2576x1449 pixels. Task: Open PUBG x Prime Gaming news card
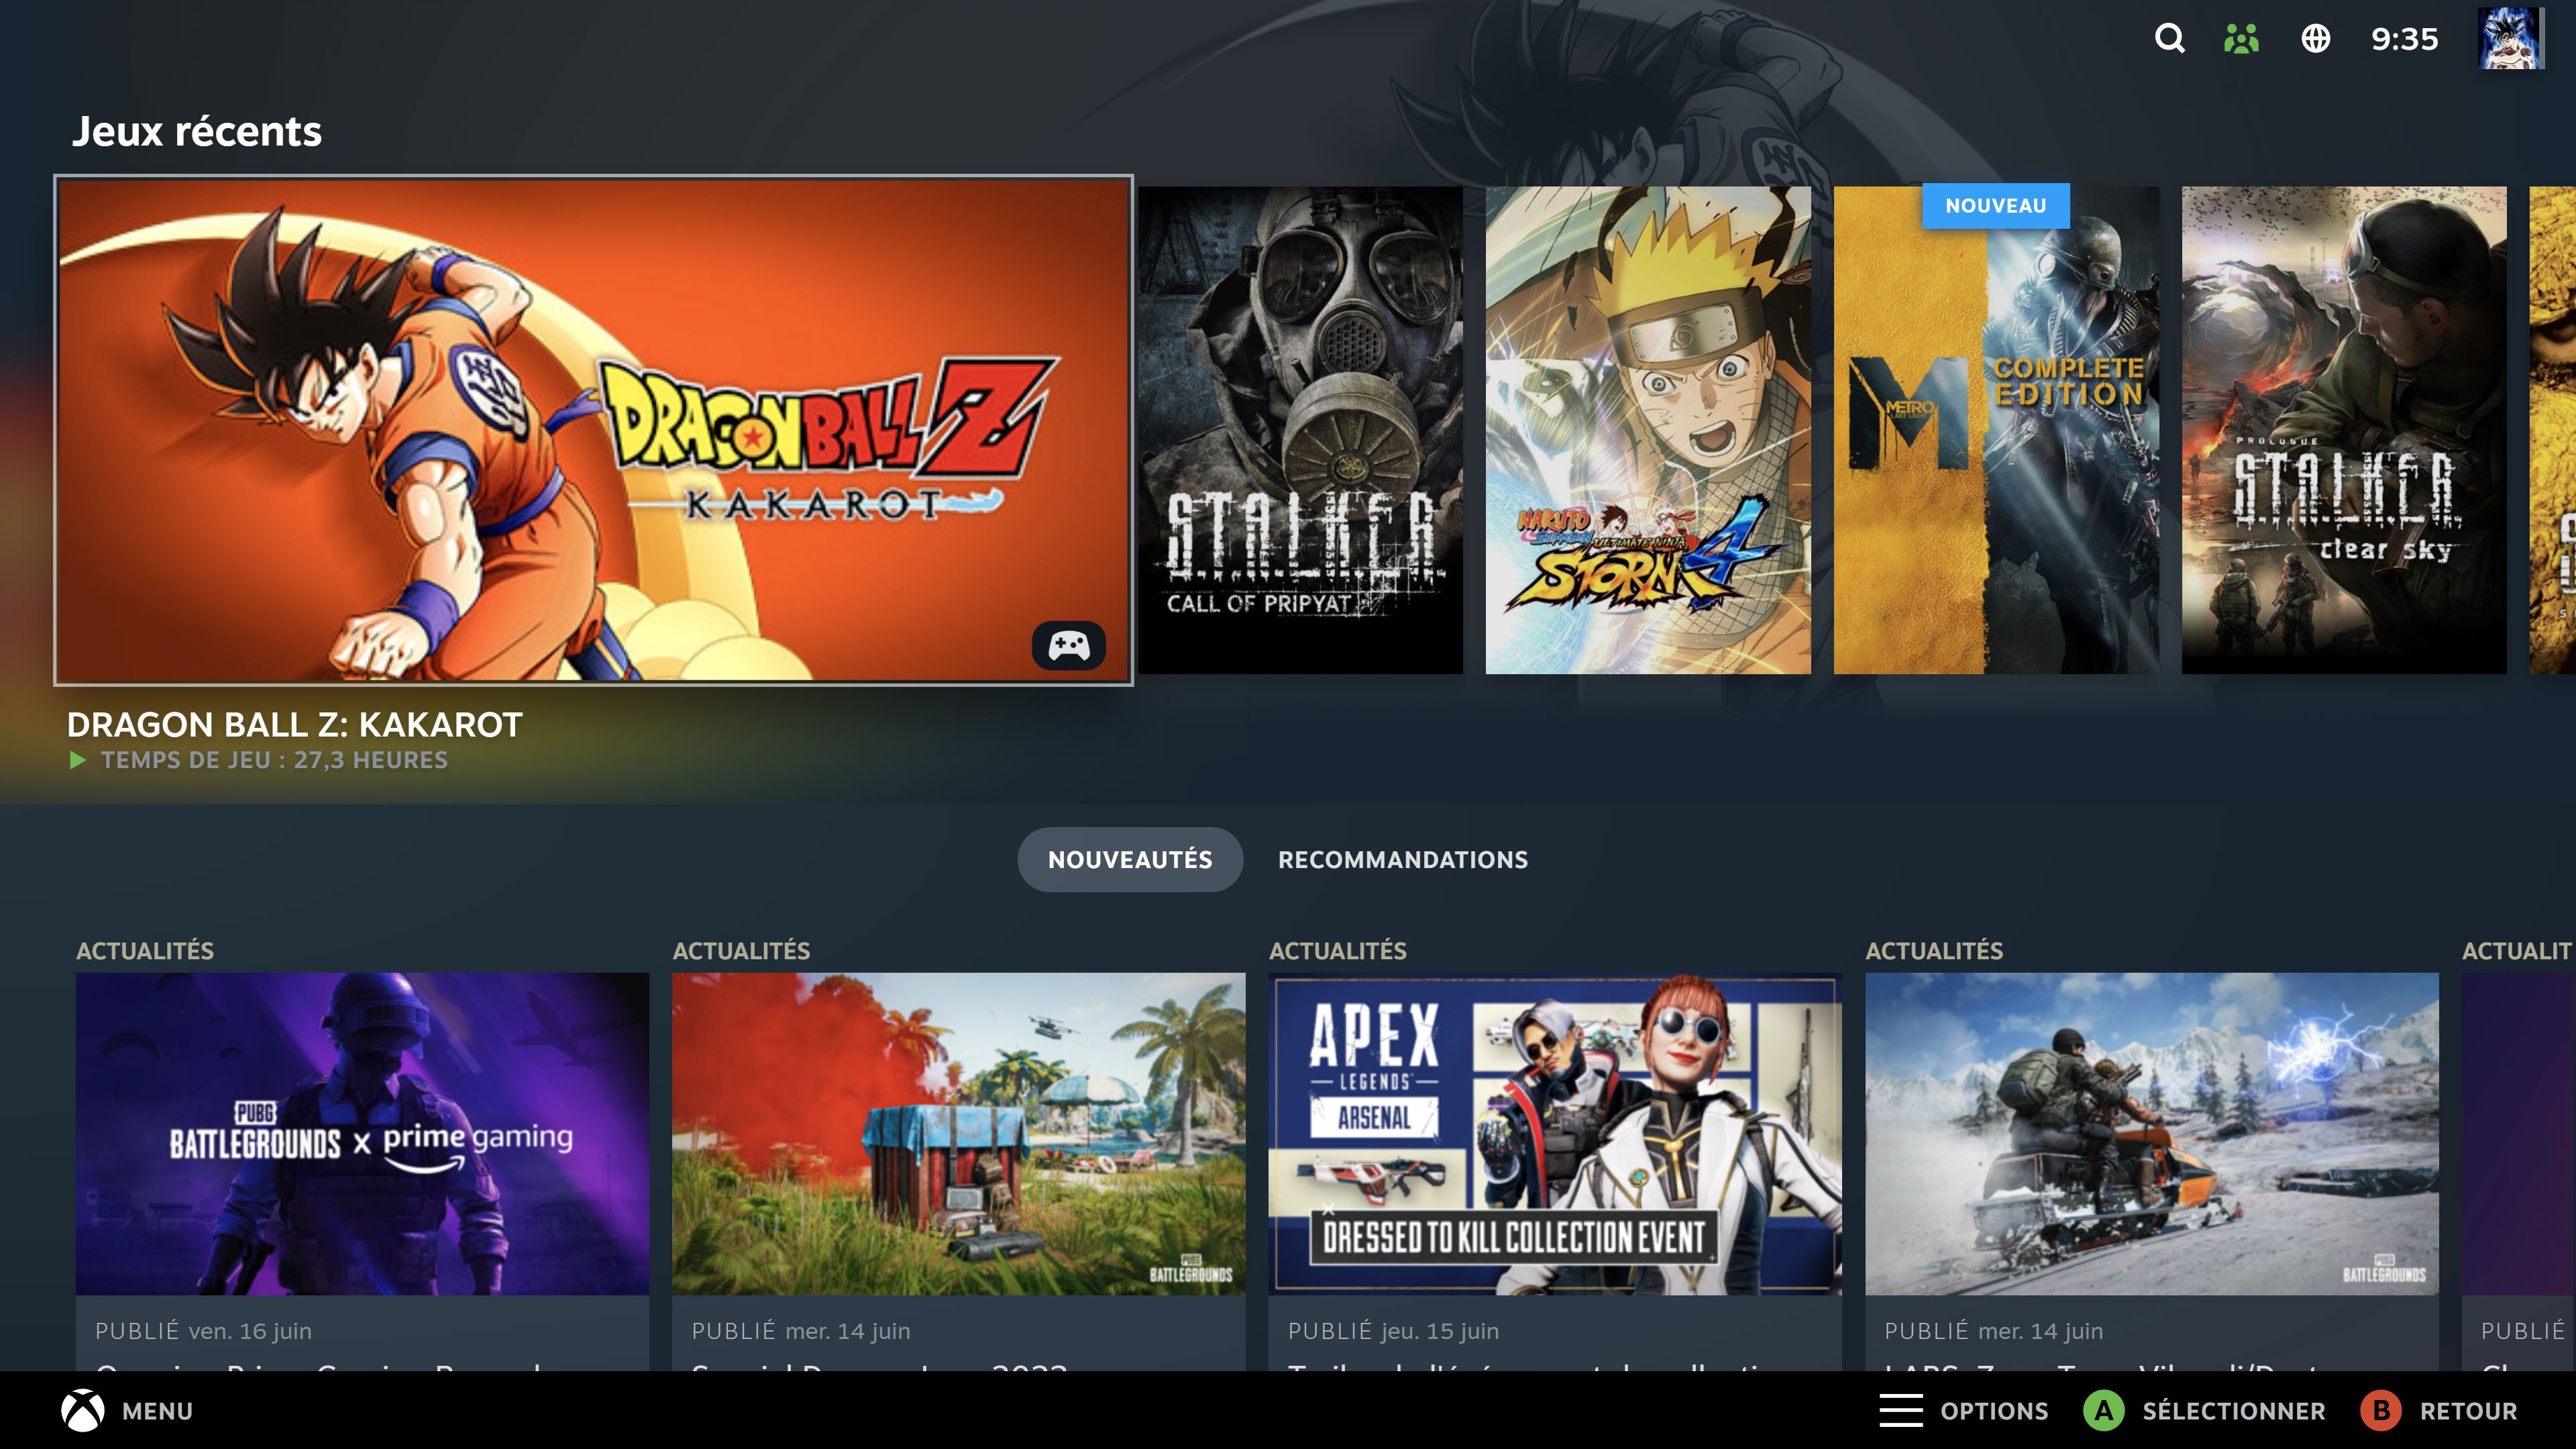click(362, 1134)
